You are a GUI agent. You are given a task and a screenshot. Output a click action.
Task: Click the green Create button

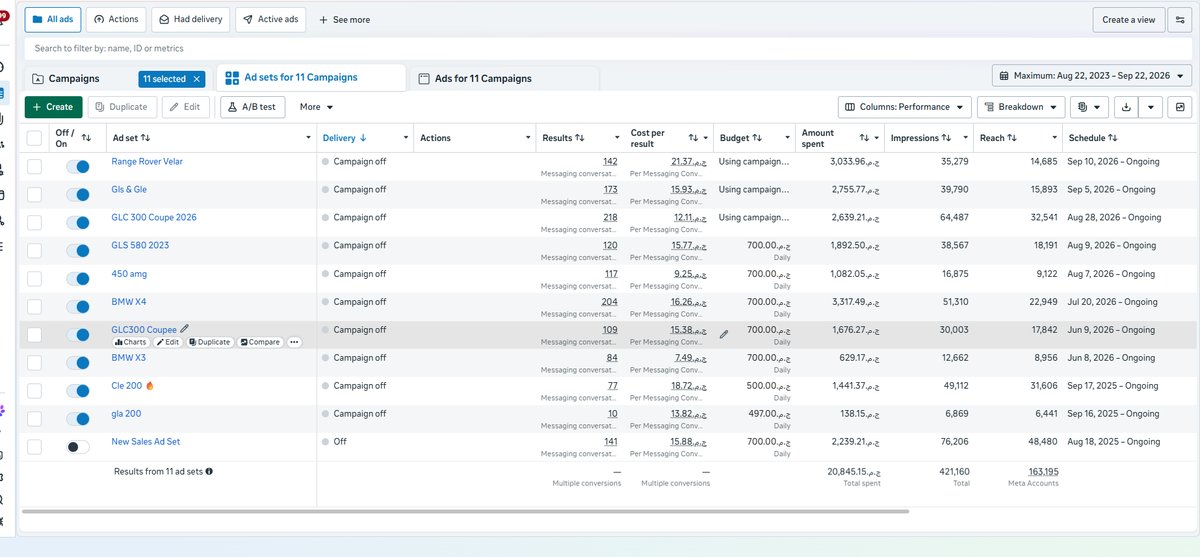coord(53,107)
